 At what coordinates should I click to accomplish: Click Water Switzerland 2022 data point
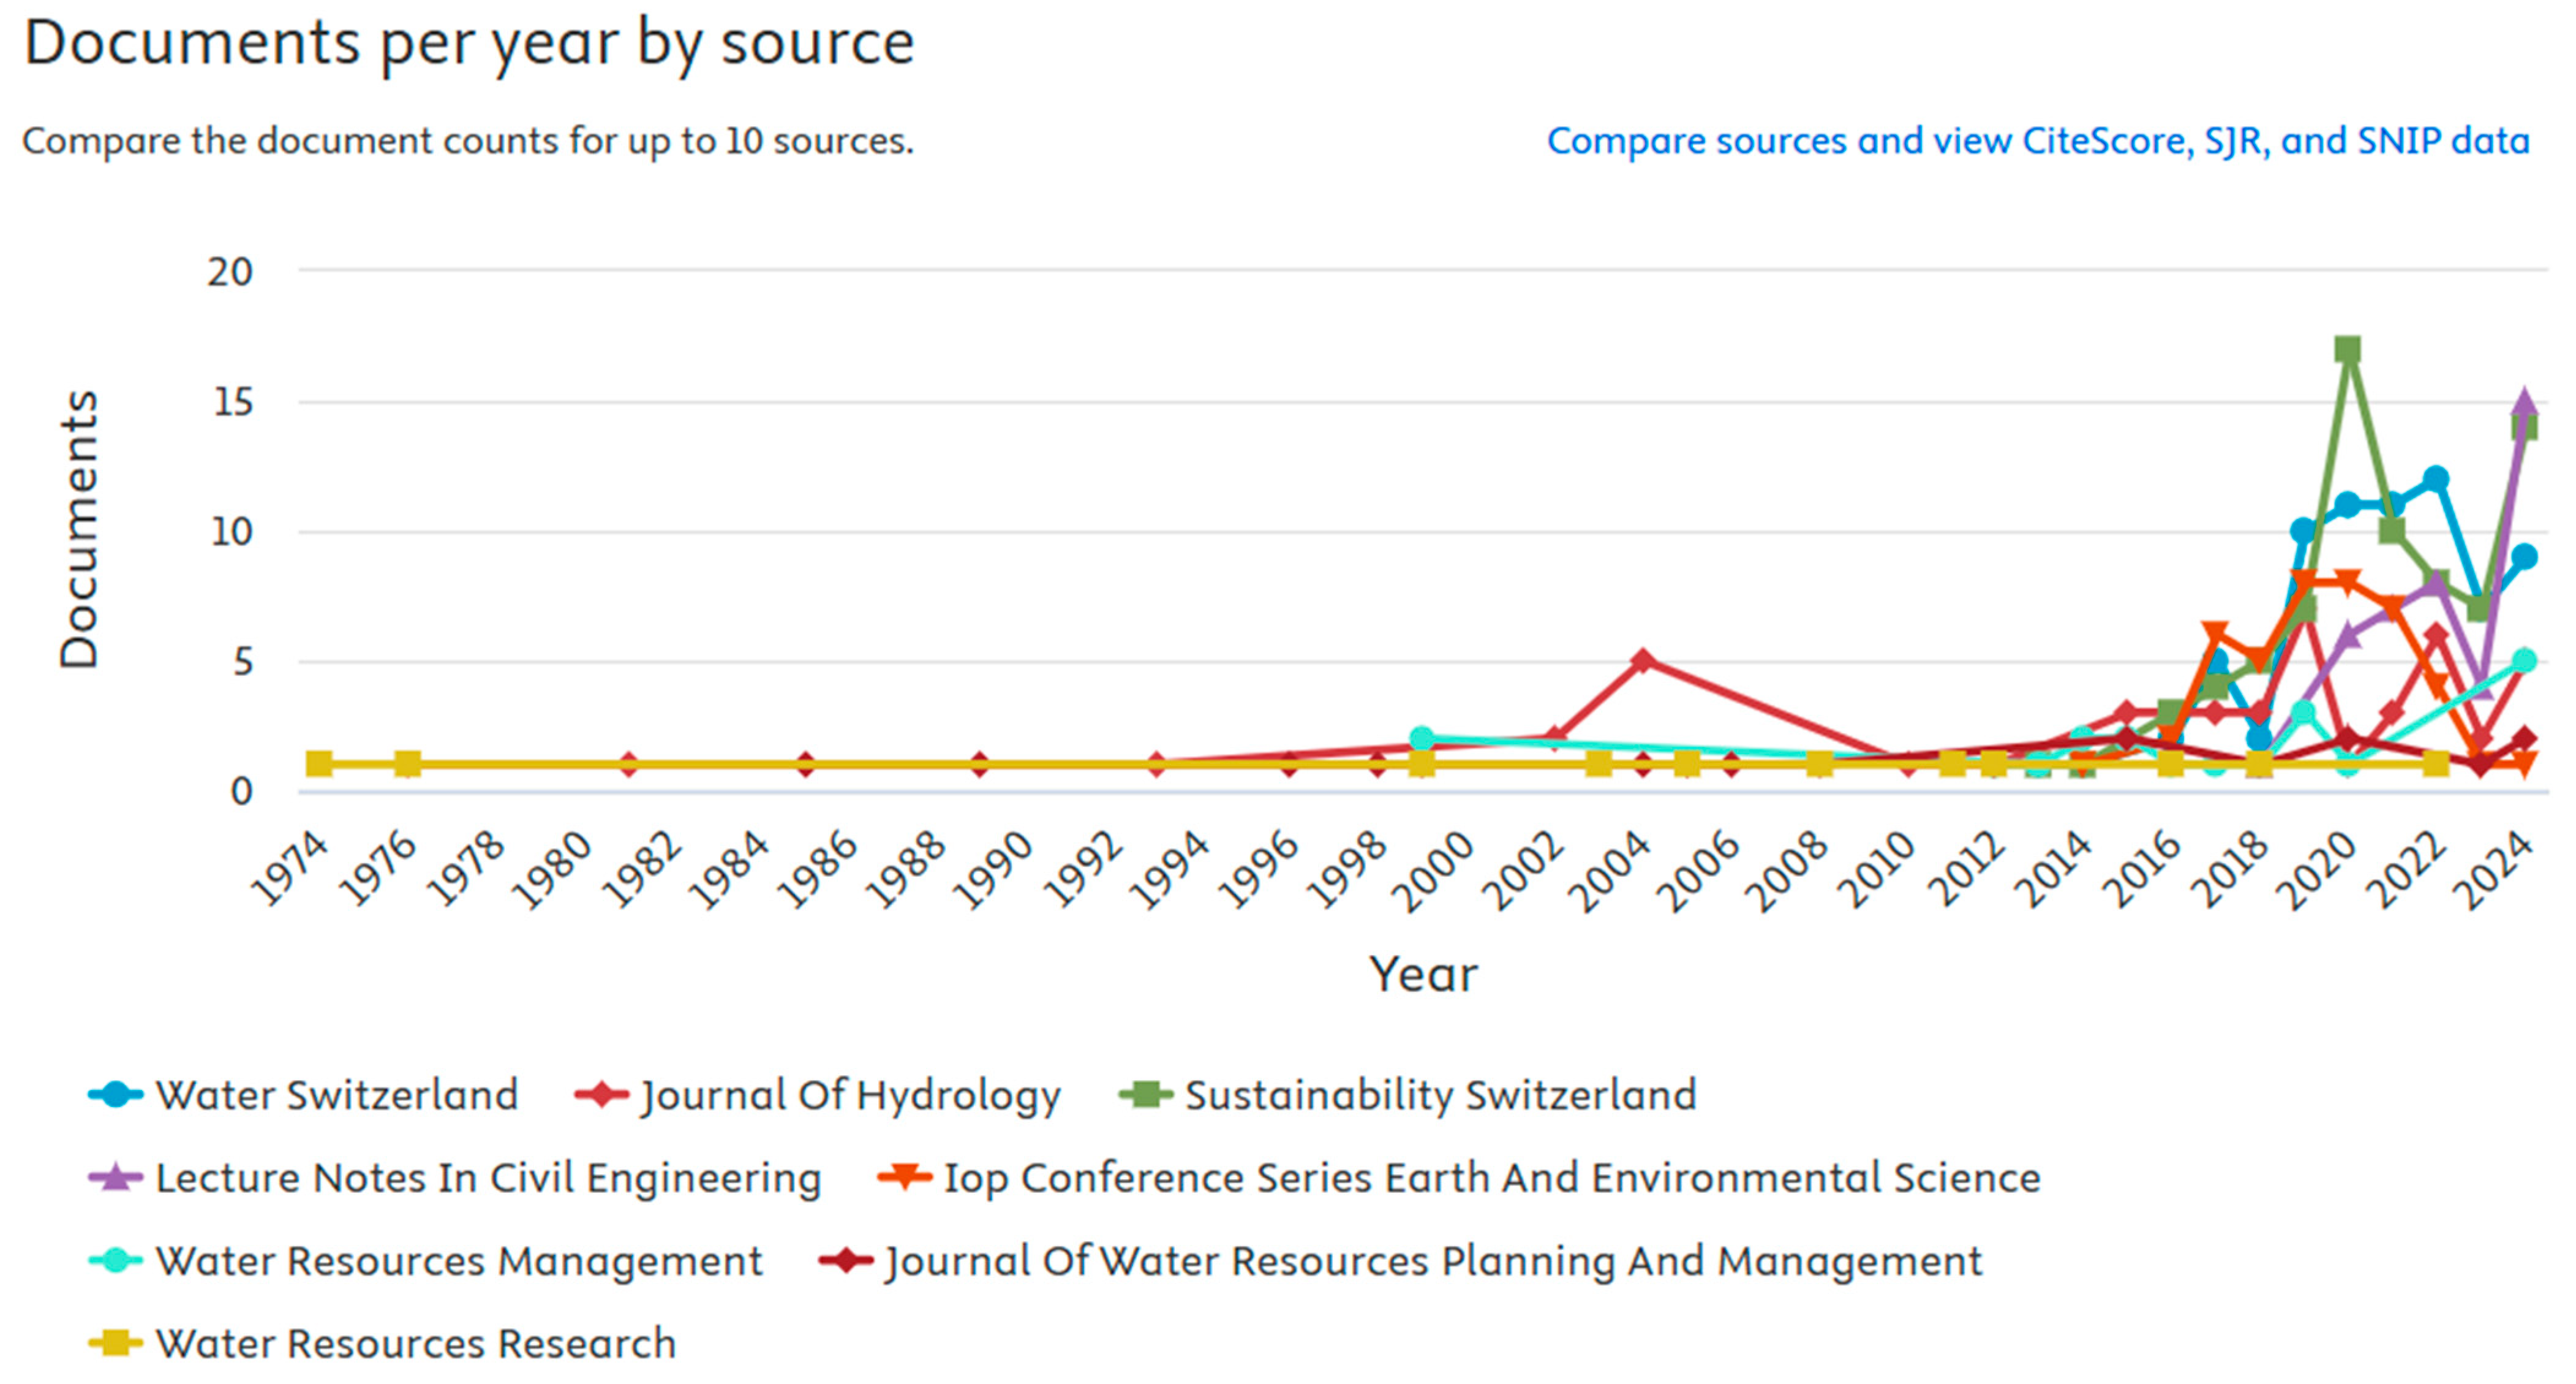(2436, 478)
